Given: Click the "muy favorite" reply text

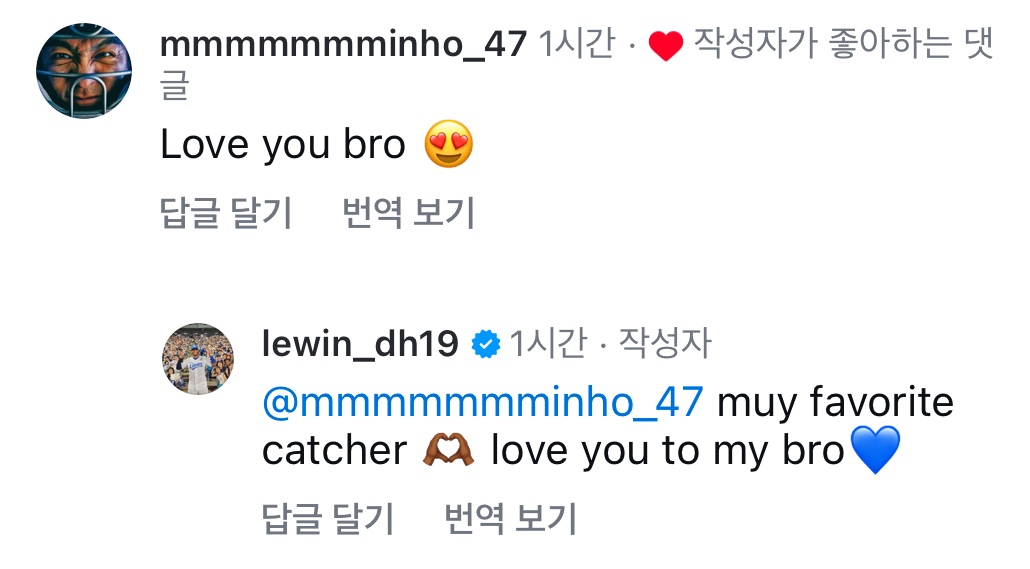Looking at the screenshot, I should point(836,402).
